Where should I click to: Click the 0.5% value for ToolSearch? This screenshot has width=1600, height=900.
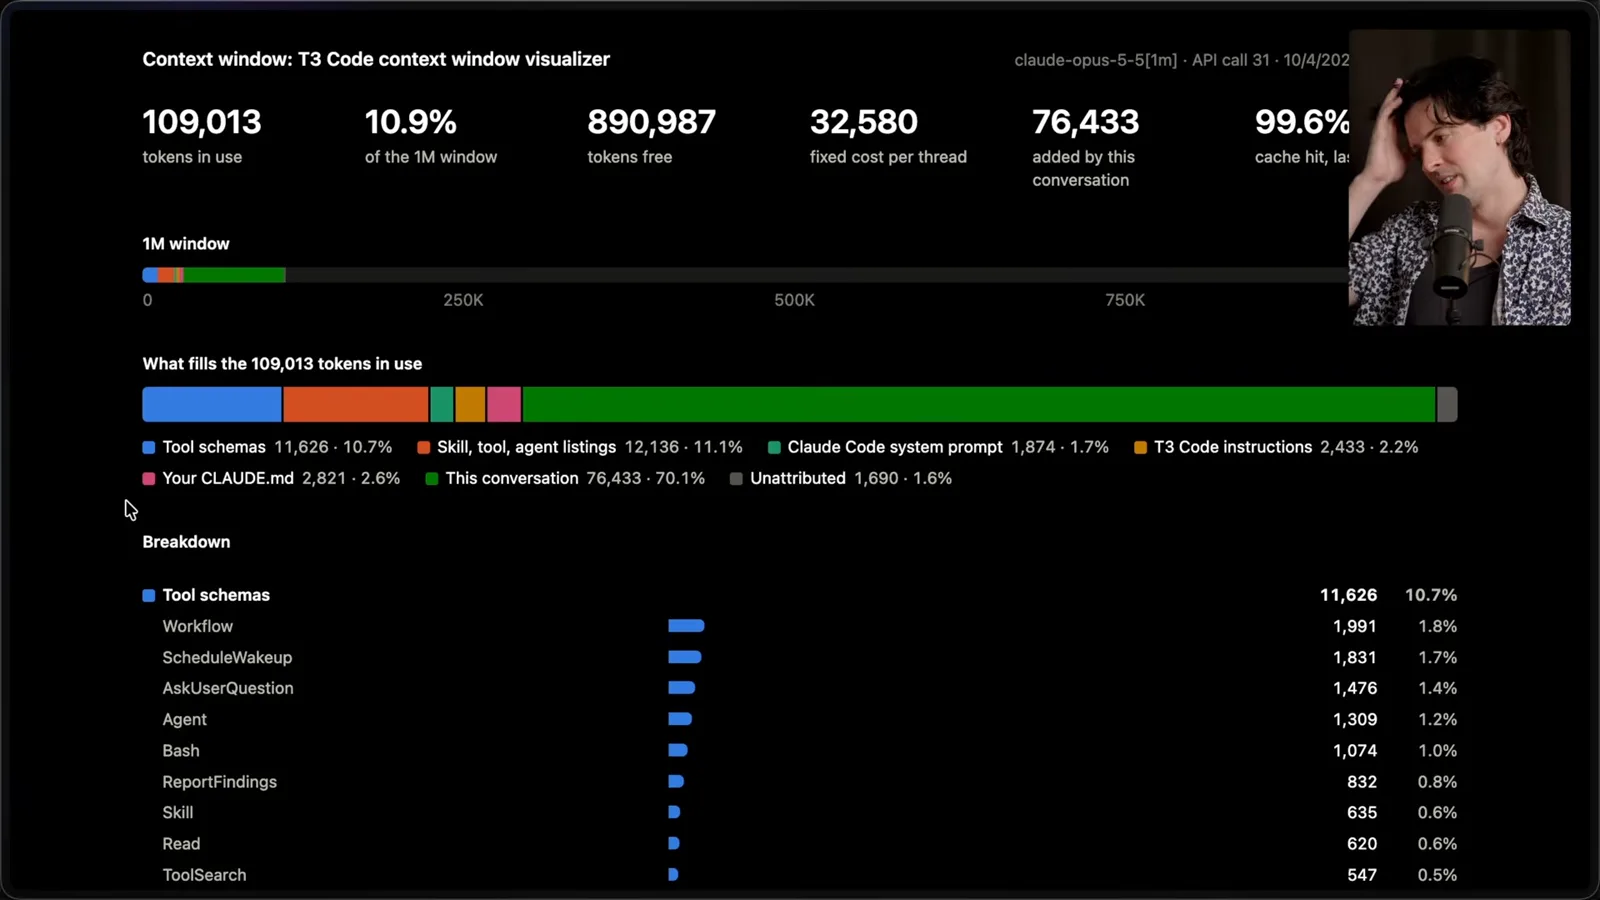[1437, 875]
